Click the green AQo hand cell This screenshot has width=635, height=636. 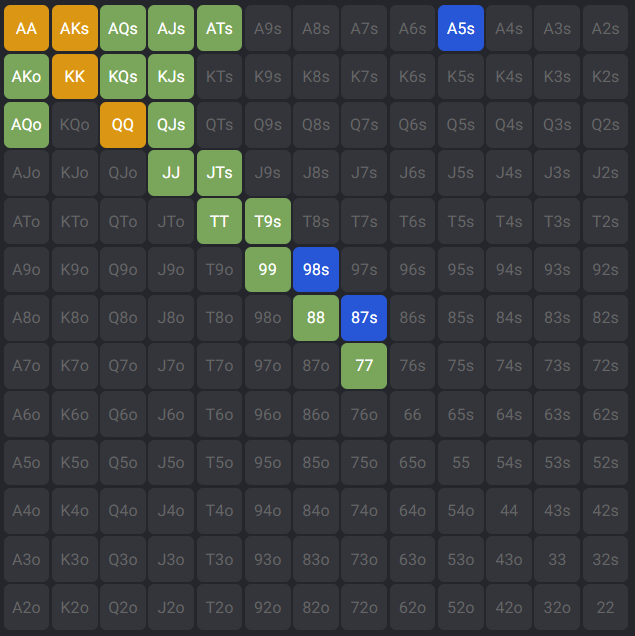(26, 125)
